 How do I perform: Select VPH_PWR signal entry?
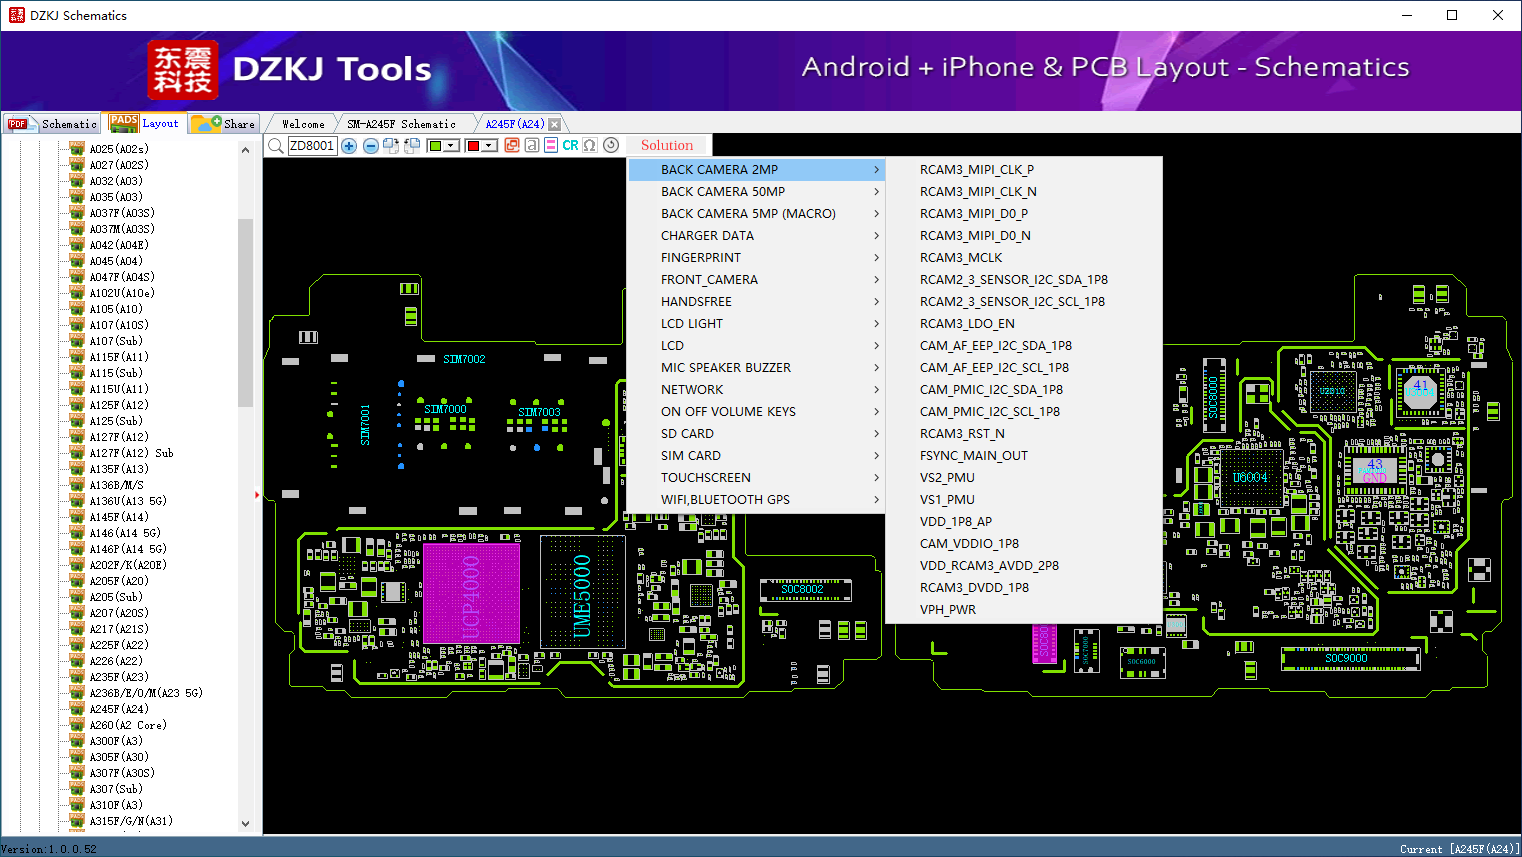click(1024, 610)
